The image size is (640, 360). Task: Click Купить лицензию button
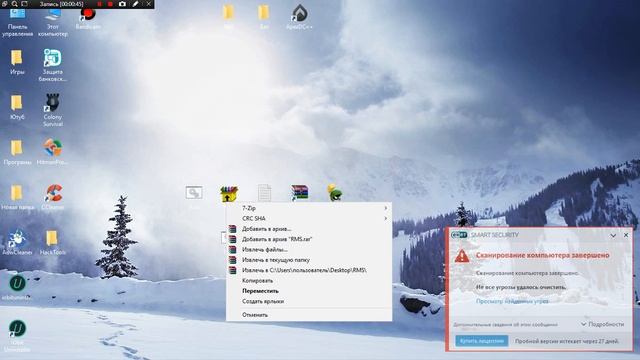point(482,341)
